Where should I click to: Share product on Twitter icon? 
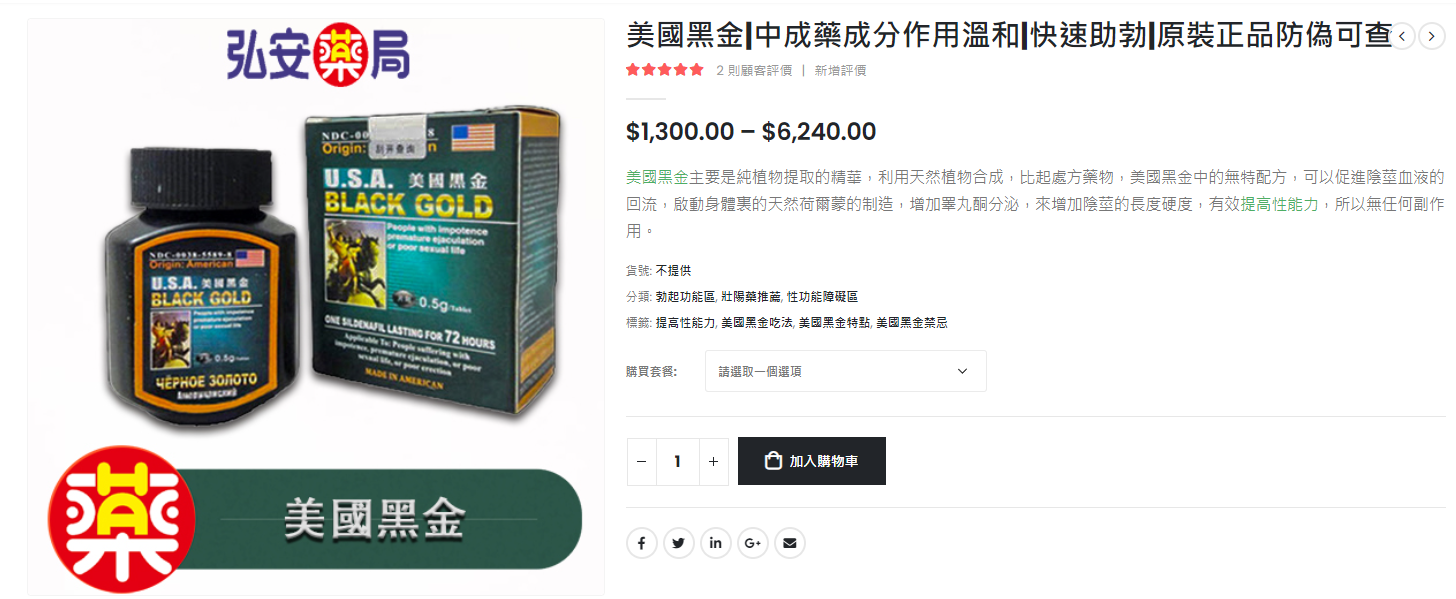pos(679,543)
